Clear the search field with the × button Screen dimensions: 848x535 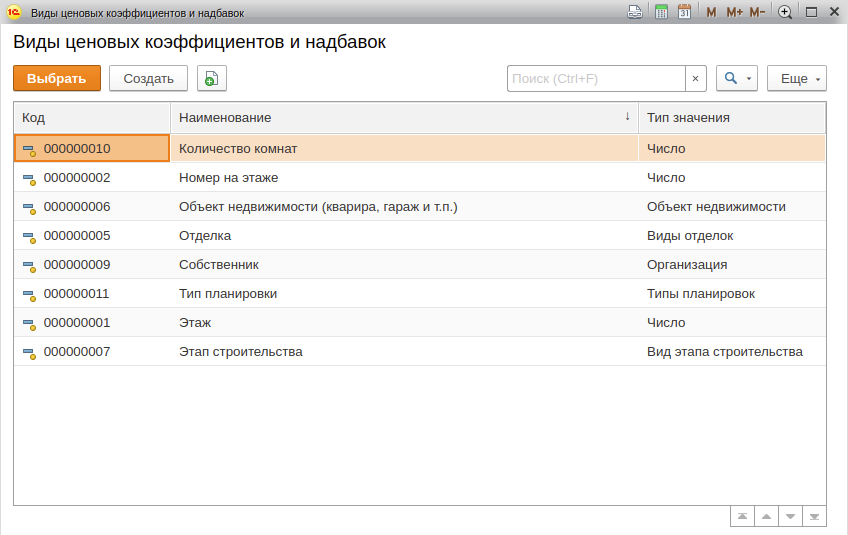pyautogui.click(x=695, y=79)
